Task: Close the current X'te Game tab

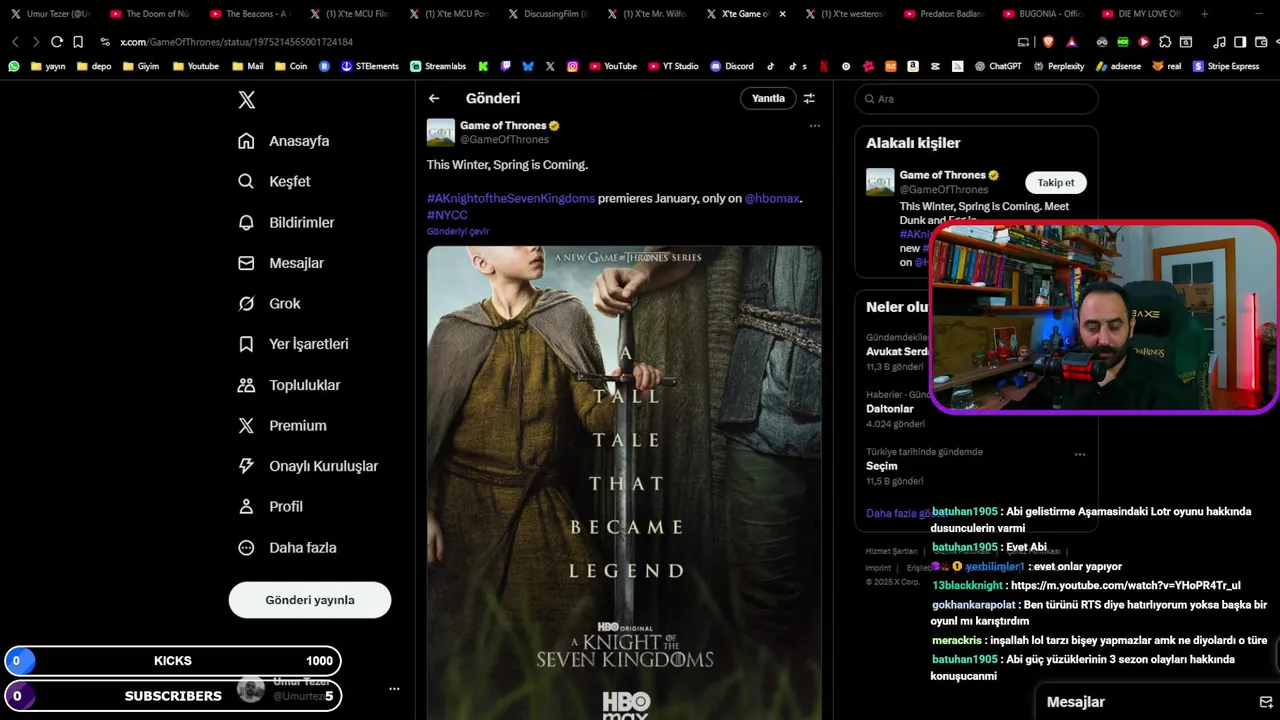Action: point(782,14)
